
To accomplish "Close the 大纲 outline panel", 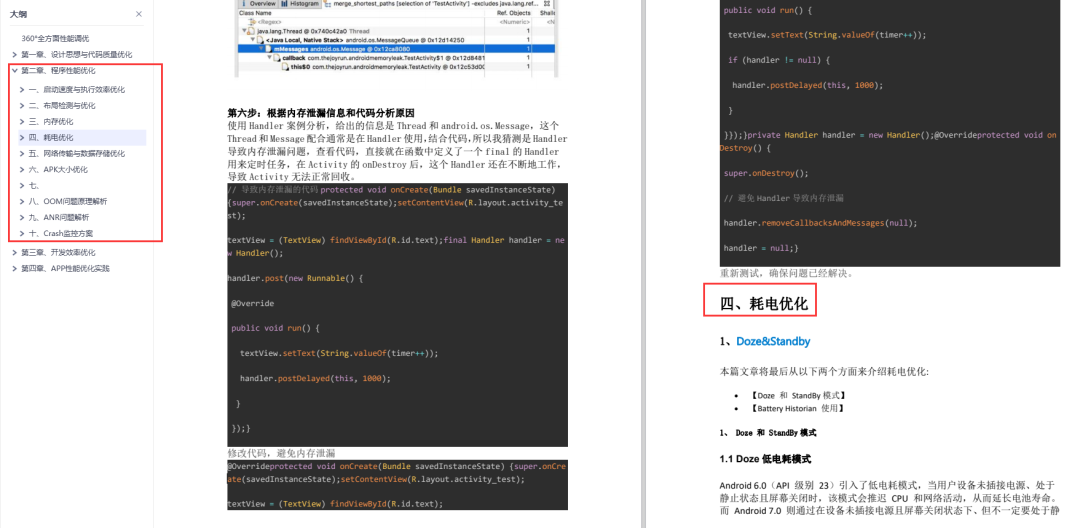I will 138,14.
